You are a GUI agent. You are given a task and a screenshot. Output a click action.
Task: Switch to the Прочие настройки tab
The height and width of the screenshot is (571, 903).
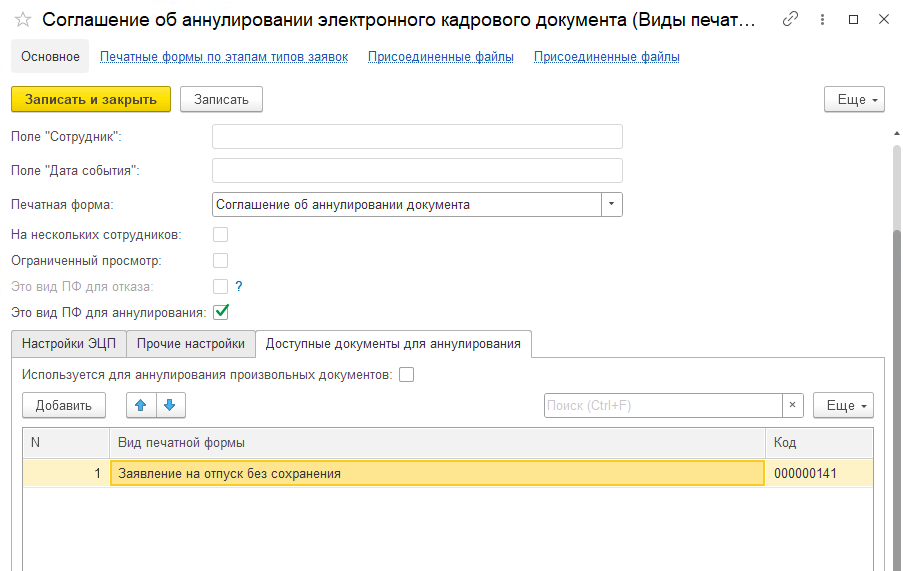[191, 344]
